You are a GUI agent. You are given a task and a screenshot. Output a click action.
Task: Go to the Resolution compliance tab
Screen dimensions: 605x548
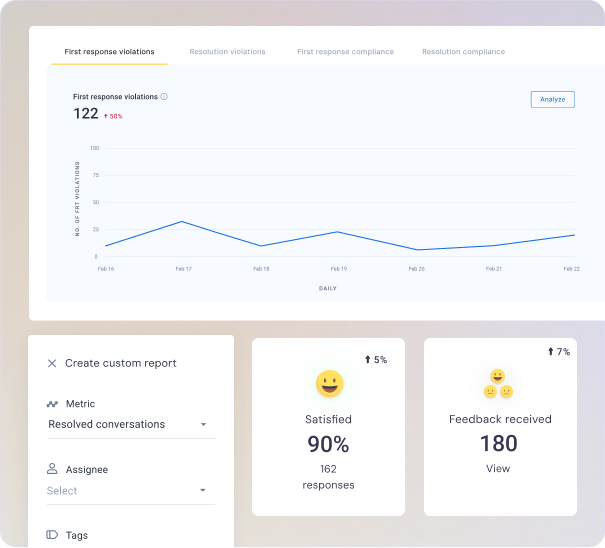463,52
